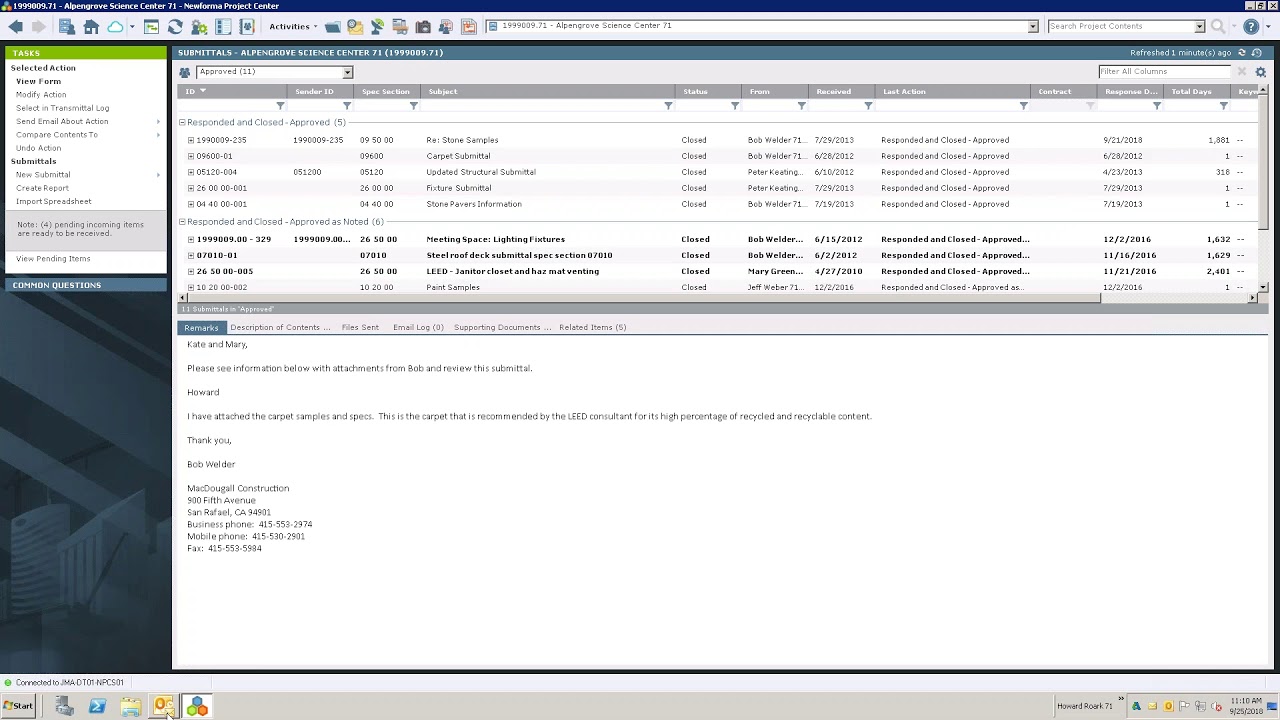Viewport: 1280px width, 720px height.
Task: Open the Files Sent tab
Action: point(360,328)
